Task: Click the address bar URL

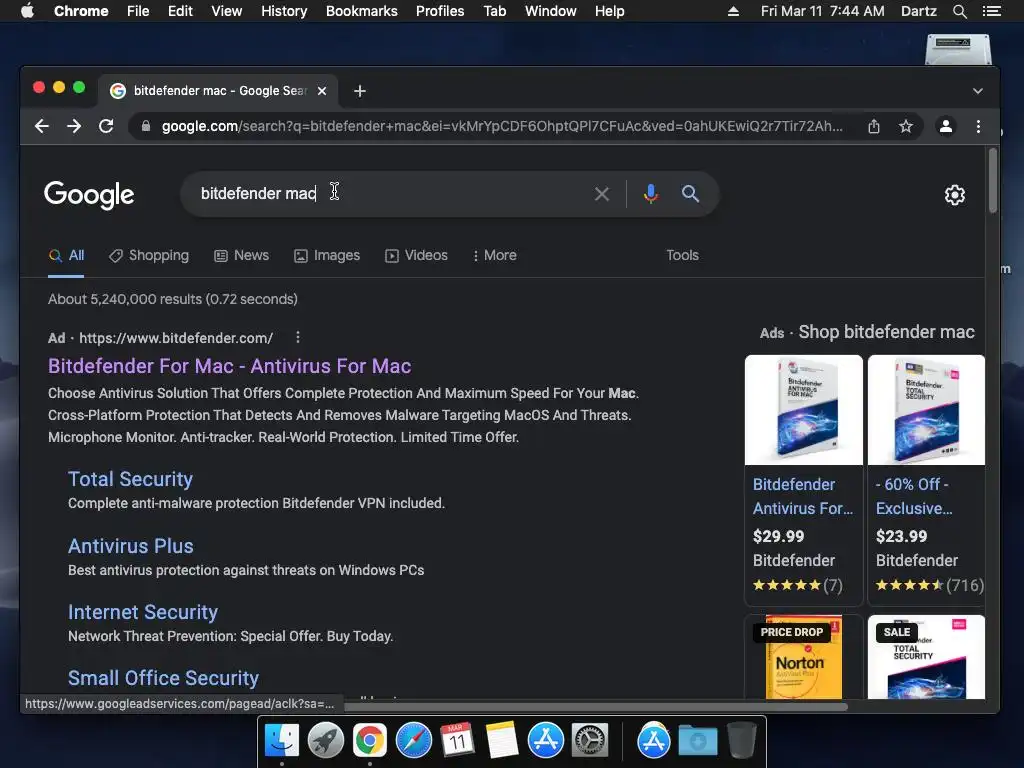Action: pos(502,126)
